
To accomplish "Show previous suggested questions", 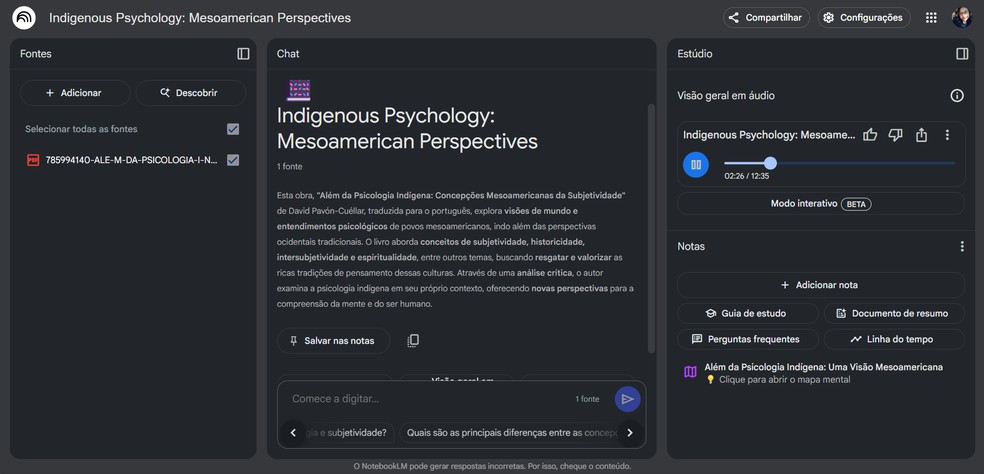I will point(293,433).
